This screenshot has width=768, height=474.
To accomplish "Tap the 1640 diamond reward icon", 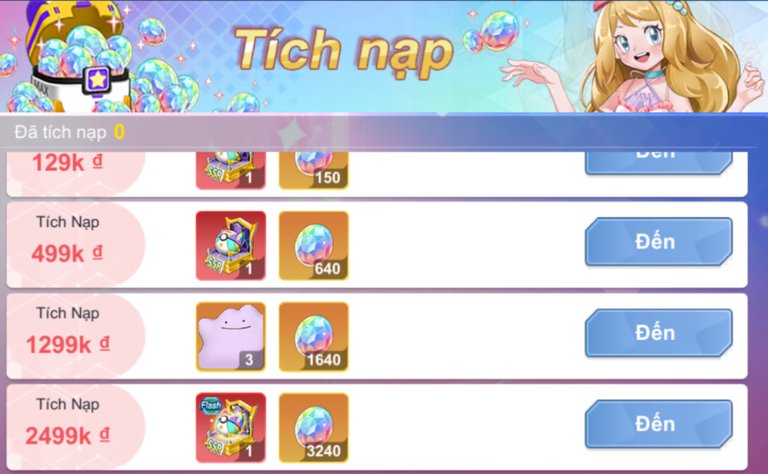I will [313, 337].
